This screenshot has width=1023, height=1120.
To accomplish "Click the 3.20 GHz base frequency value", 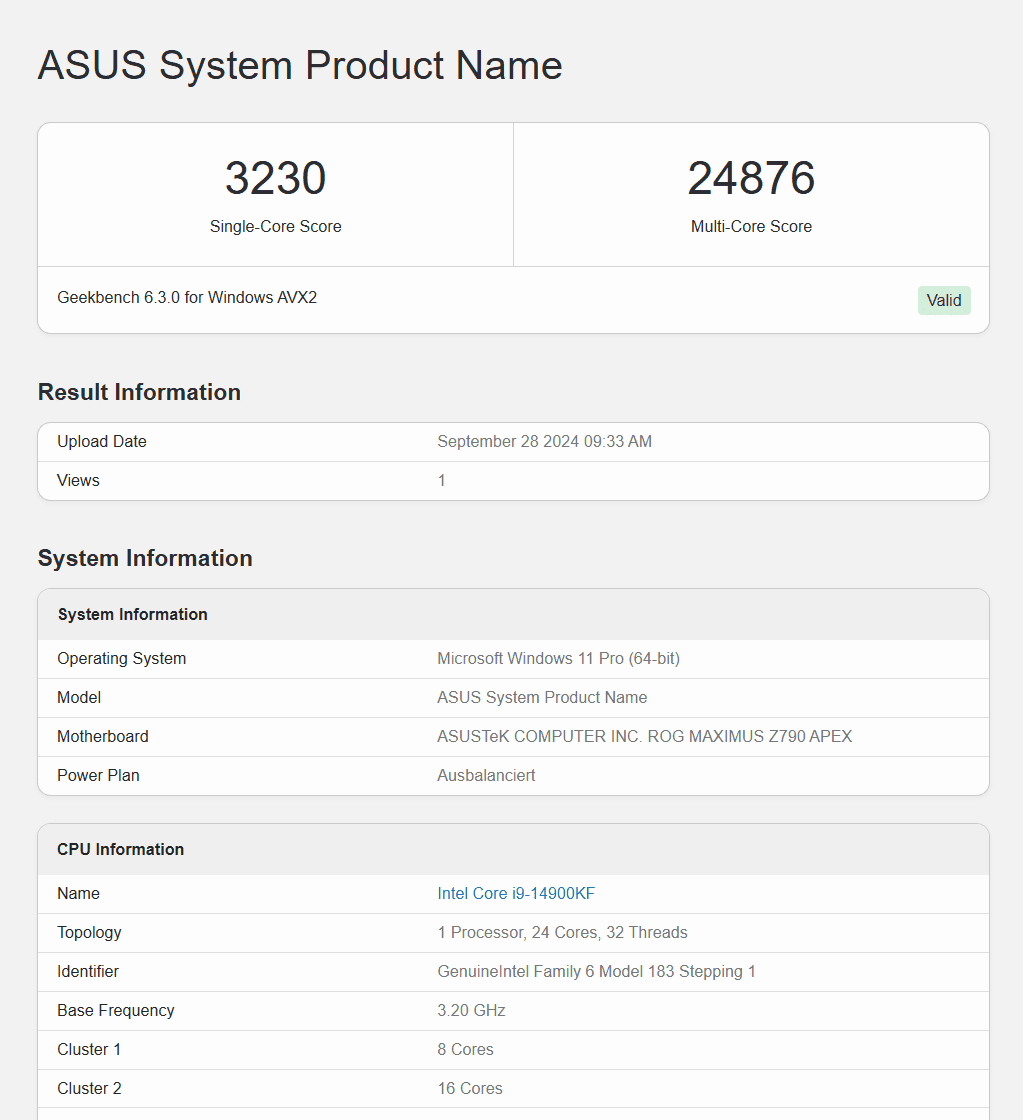I will coord(471,1010).
